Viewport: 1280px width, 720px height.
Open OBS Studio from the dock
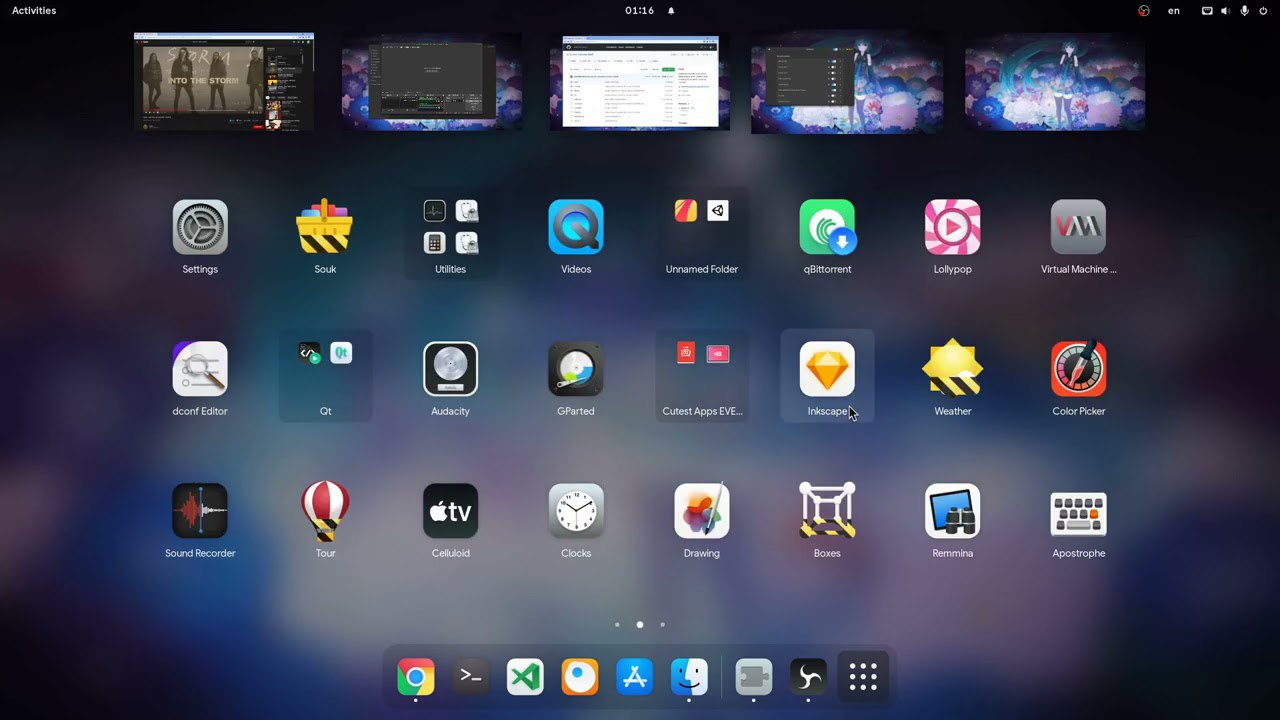[808, 677]
